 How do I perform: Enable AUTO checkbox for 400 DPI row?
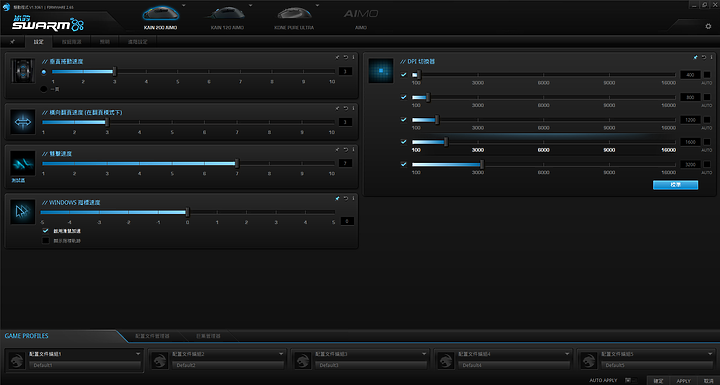coord(707,74)
